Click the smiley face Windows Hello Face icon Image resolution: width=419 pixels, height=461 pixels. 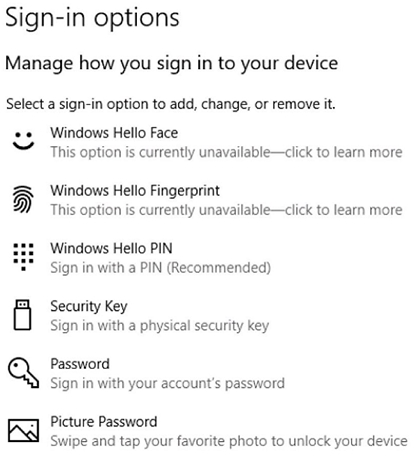click(23, 141)
